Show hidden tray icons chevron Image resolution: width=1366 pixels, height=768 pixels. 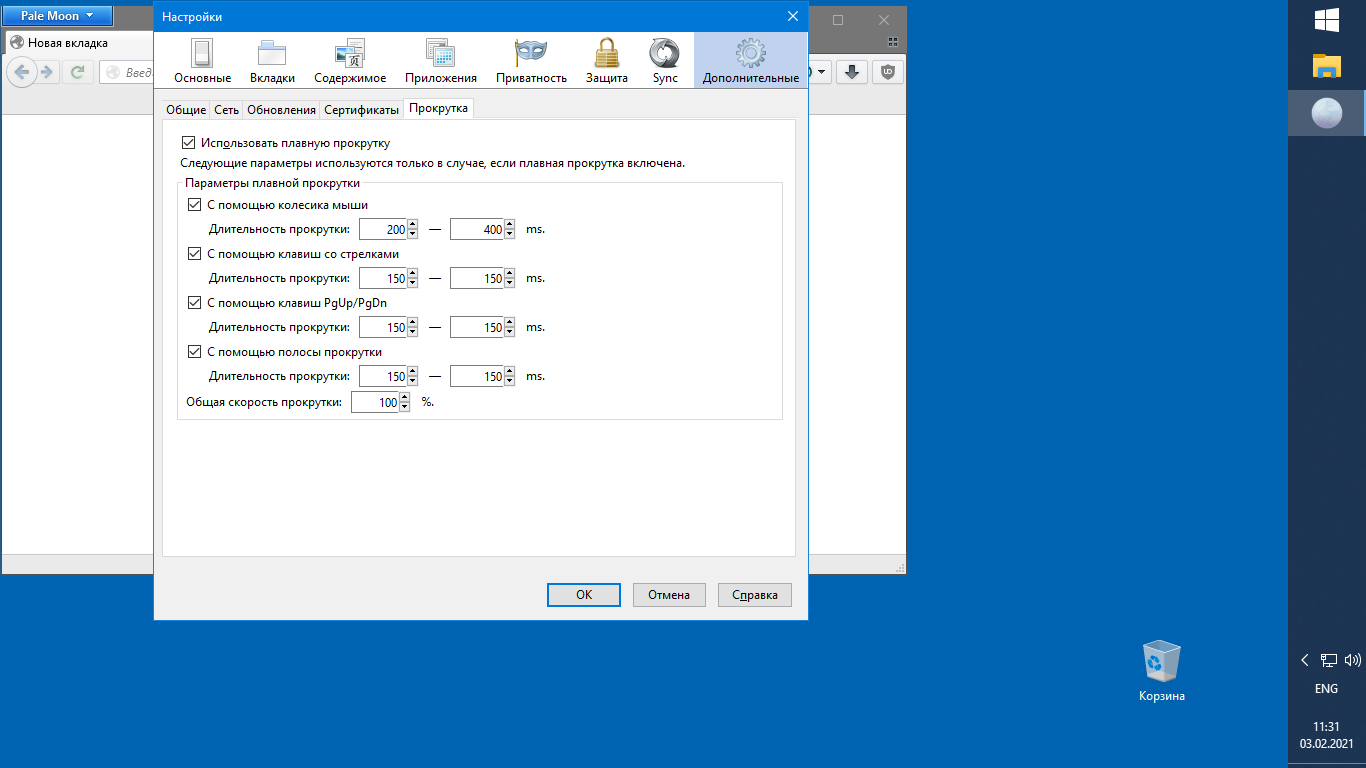(x=1304, y=660)
